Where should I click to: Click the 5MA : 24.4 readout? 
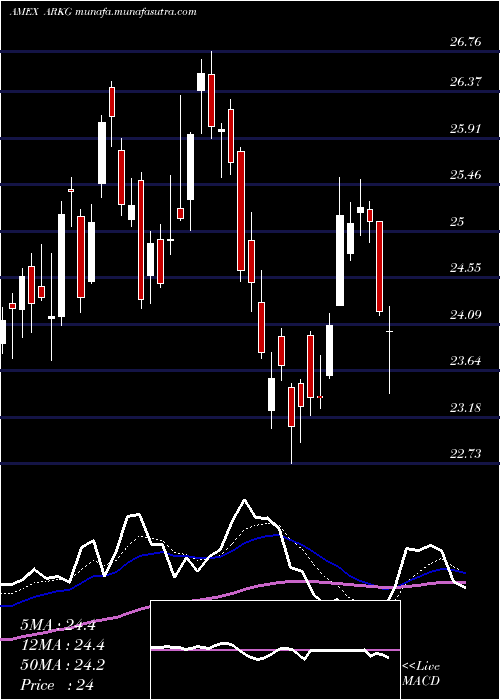pyautogui.click(x=58, y=625)
